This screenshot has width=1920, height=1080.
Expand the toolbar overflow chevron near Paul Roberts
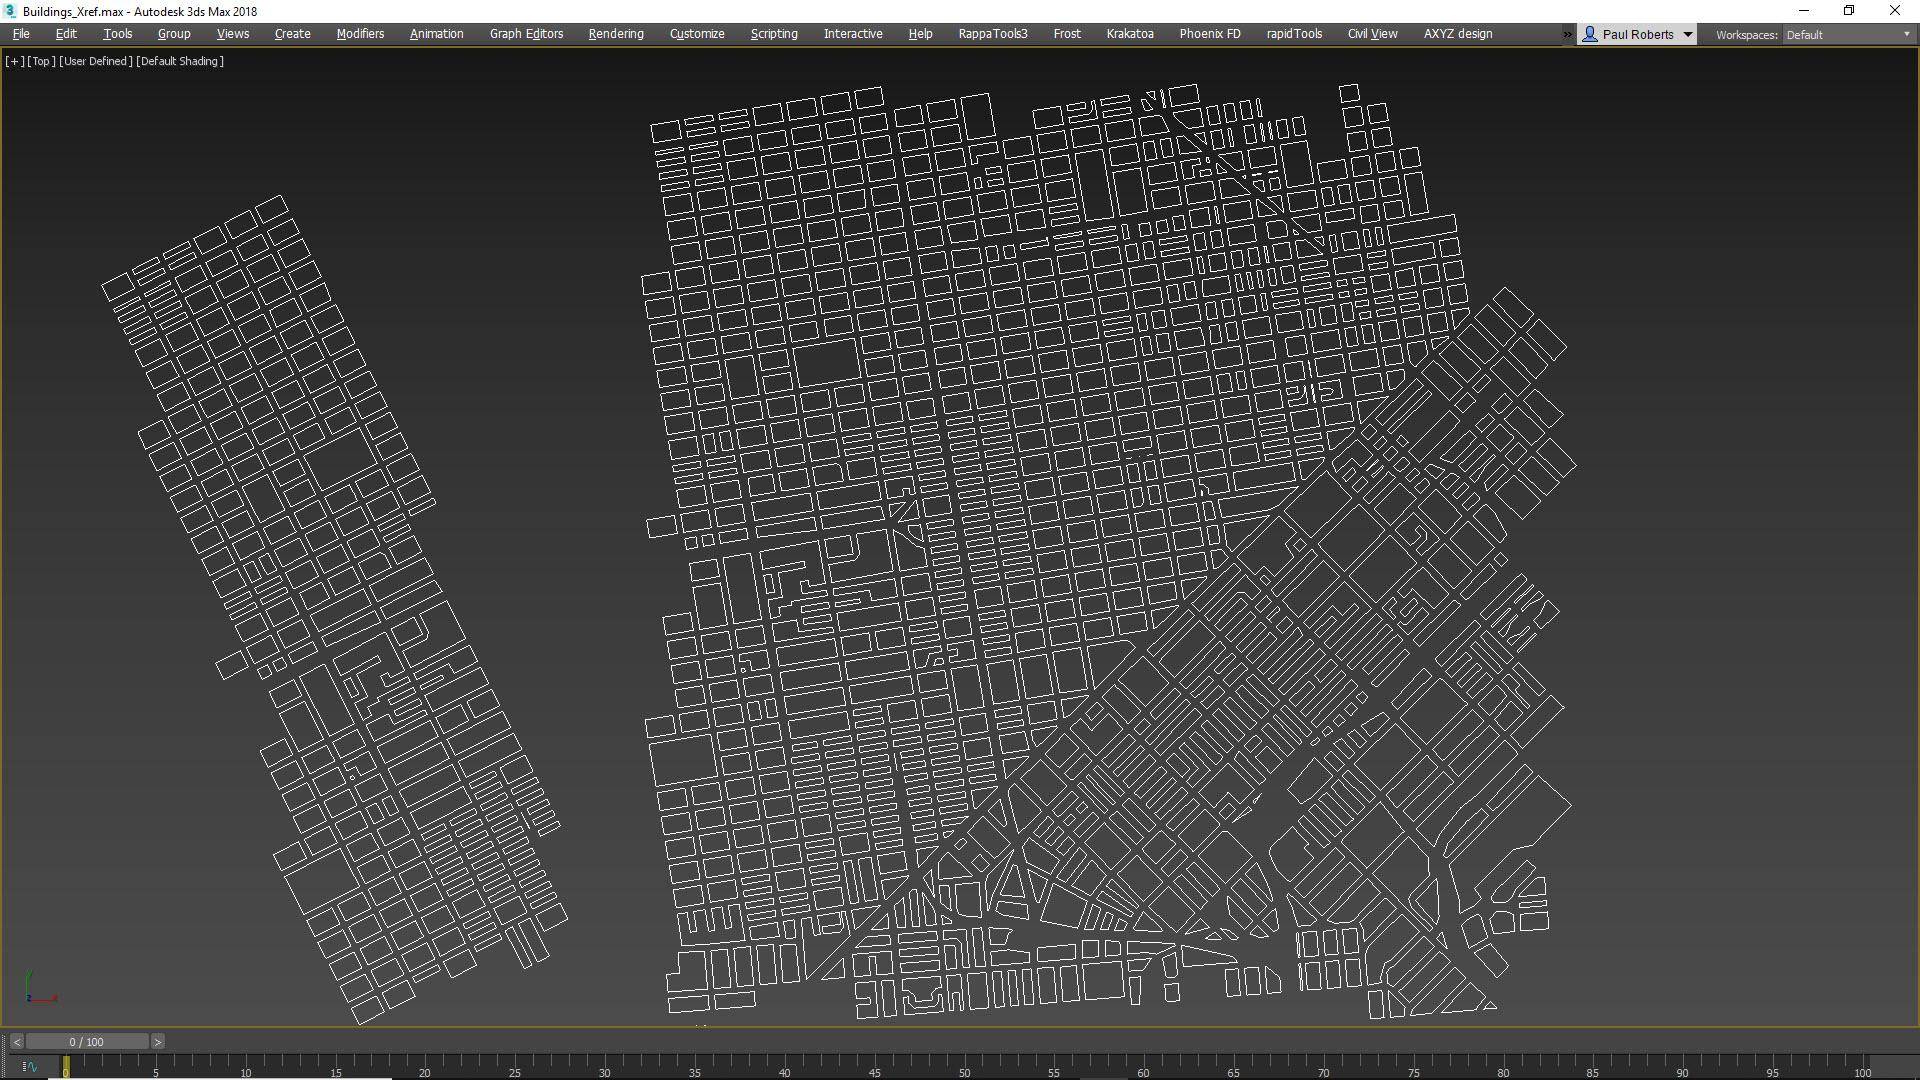coord(1566,33)
